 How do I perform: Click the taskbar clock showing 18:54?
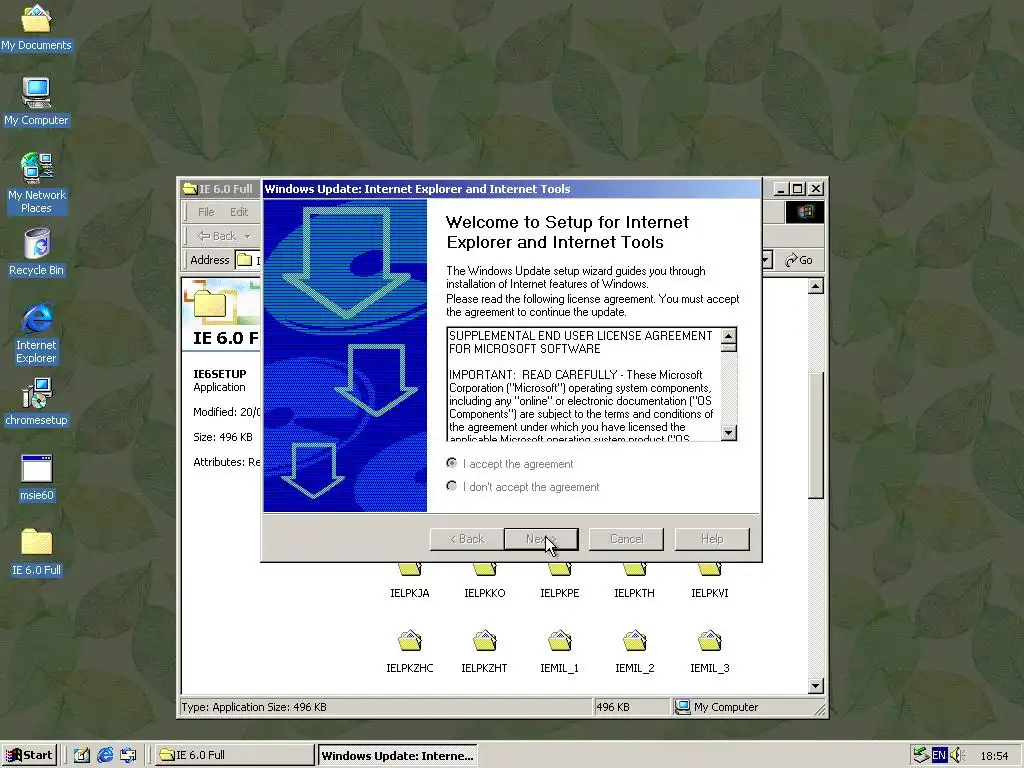994,756
